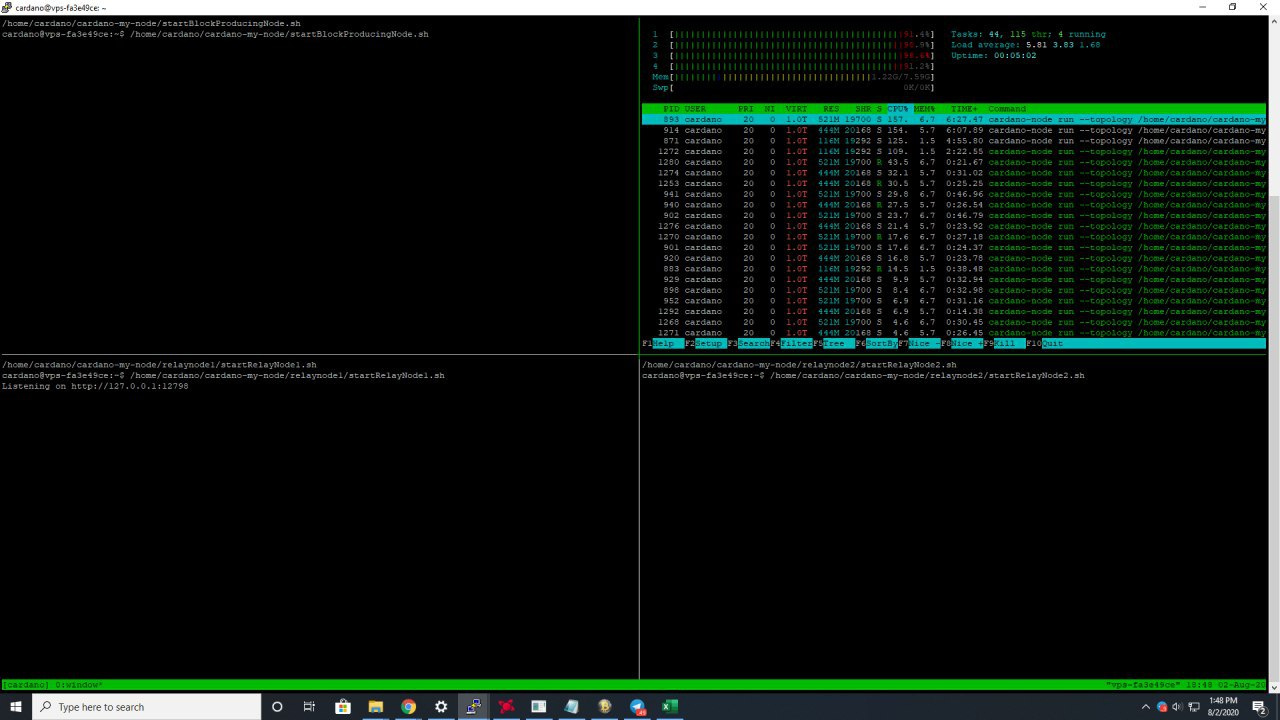Click the startBlockProducingNode.sh command prompt line
The image size is (1280, 720).
[x=215, y=34]
